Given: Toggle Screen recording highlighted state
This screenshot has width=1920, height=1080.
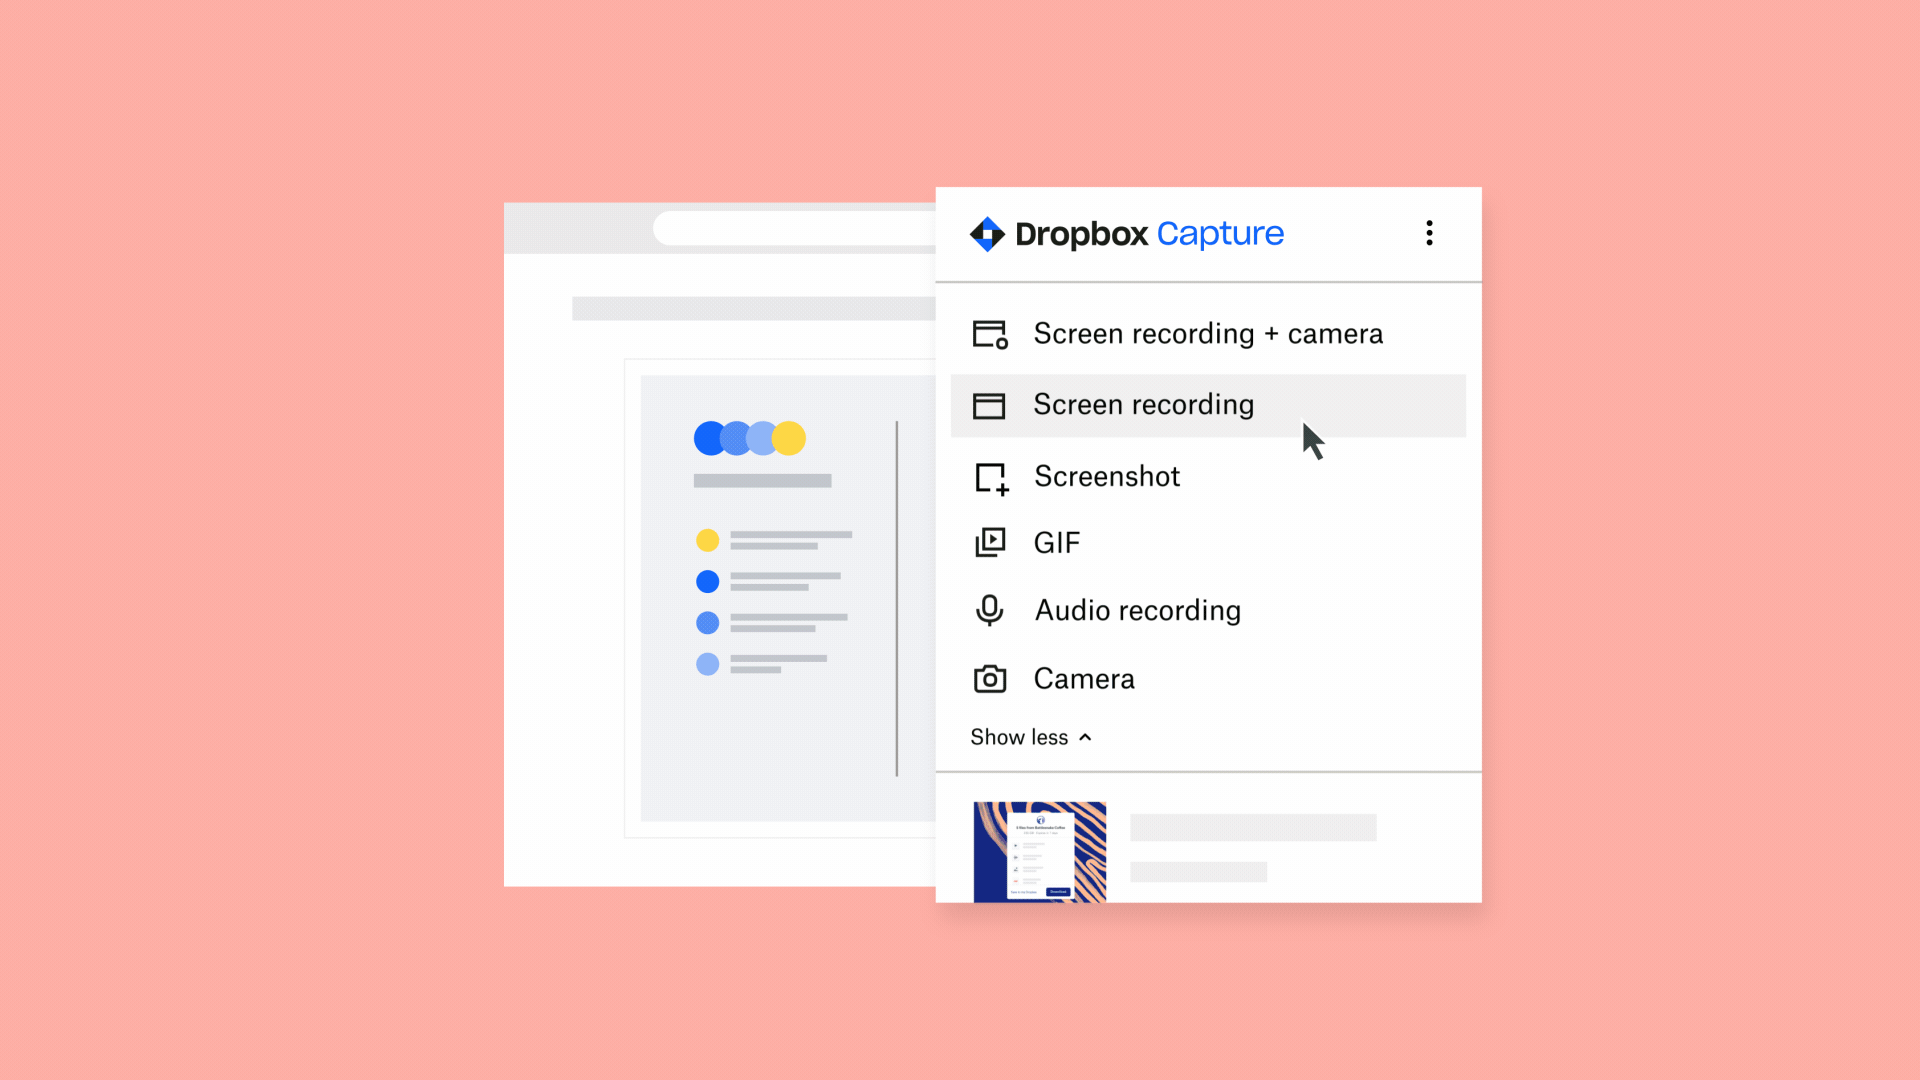Looking at the screenshot, I should (1208, 405).
